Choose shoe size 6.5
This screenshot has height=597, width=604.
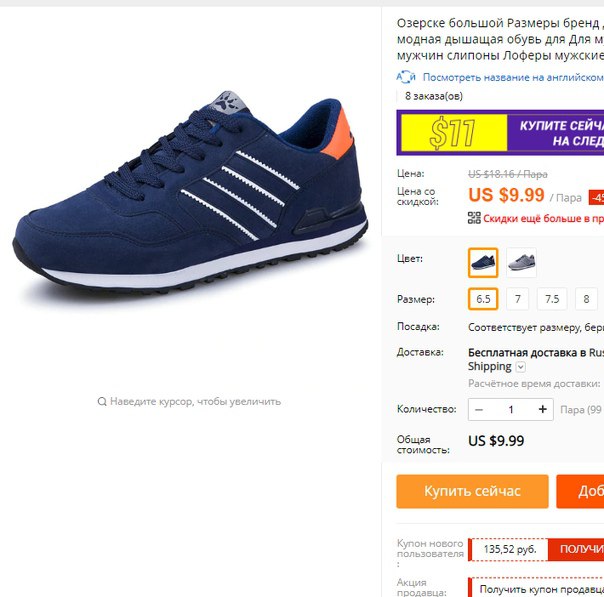pyautogui.click(x=483, y=299)
